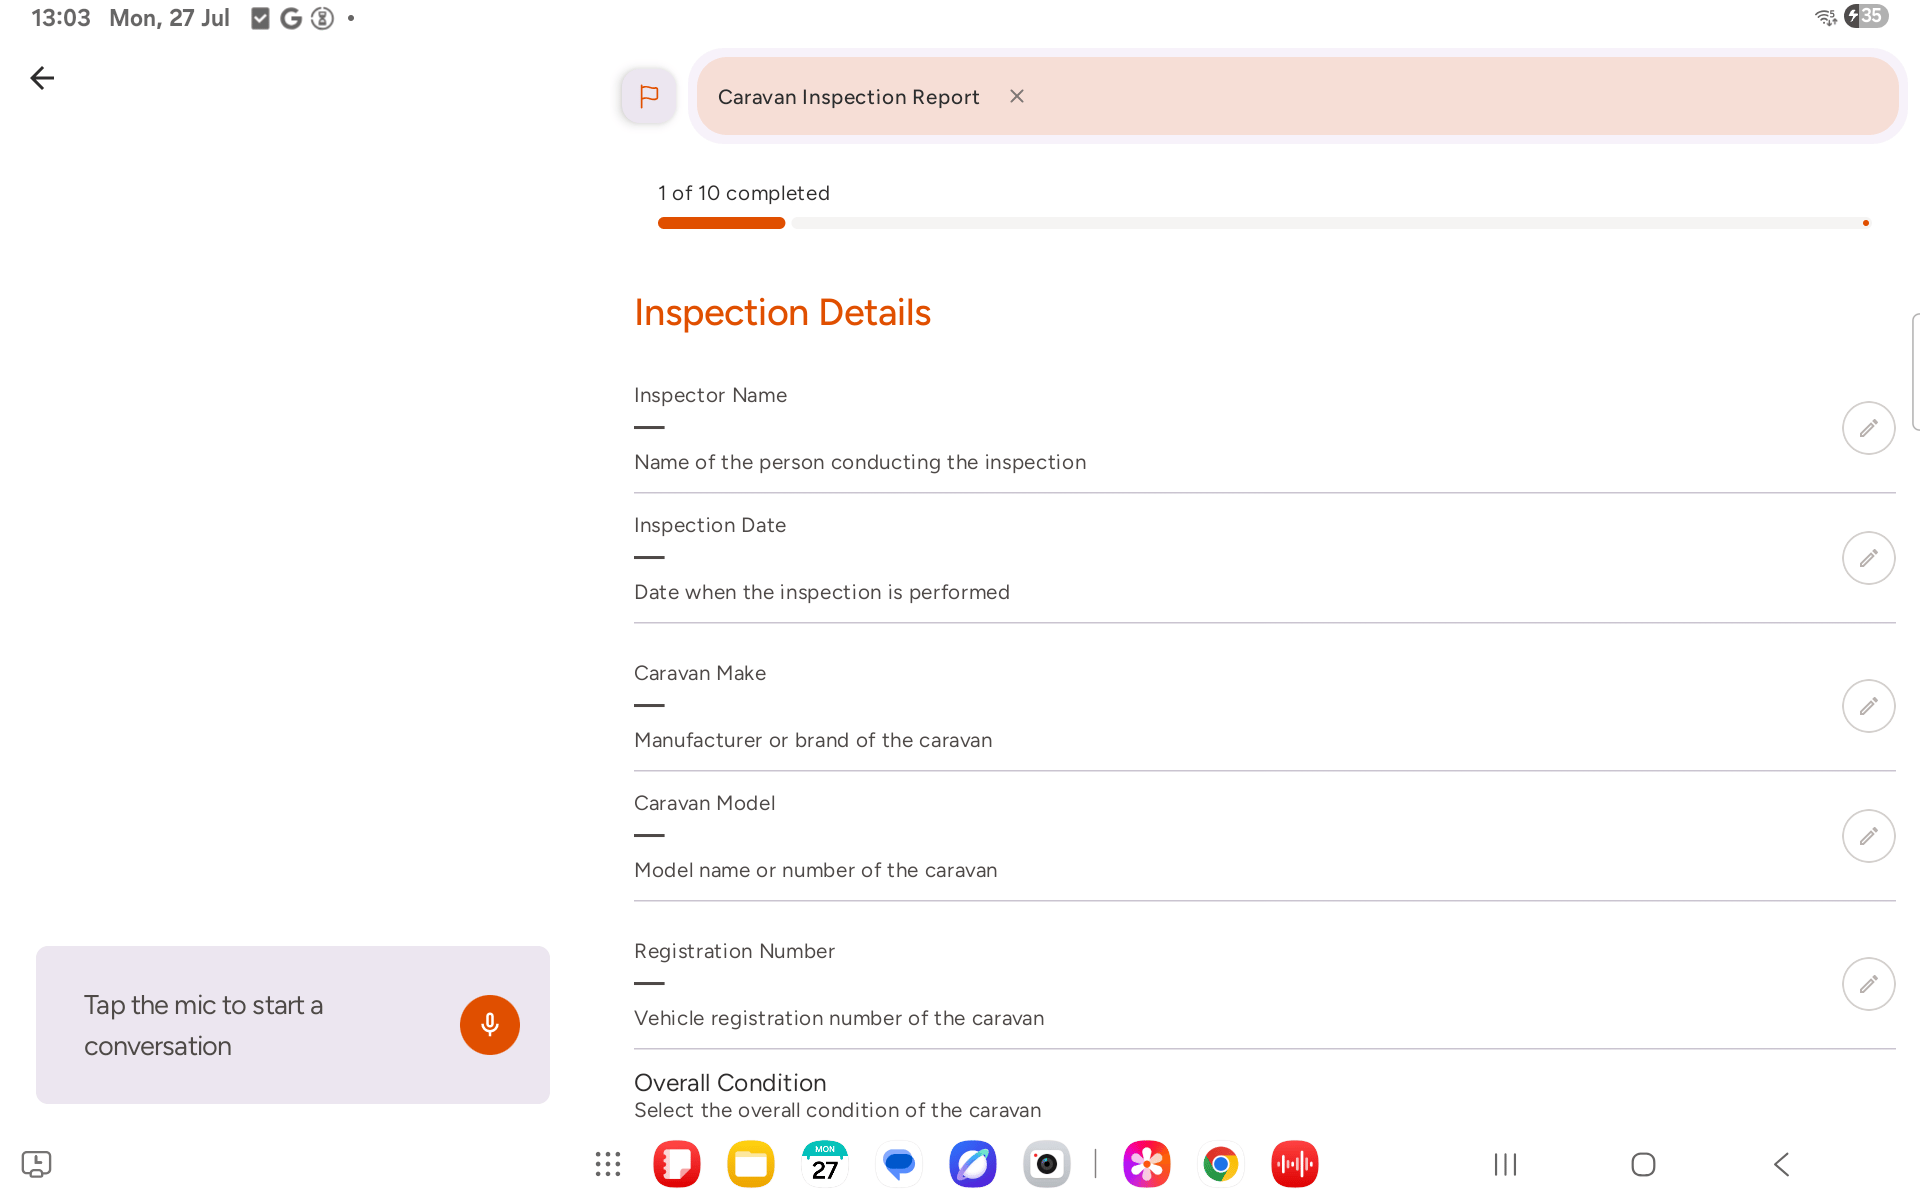Go to the home screen

[x=1643, y=1164]
